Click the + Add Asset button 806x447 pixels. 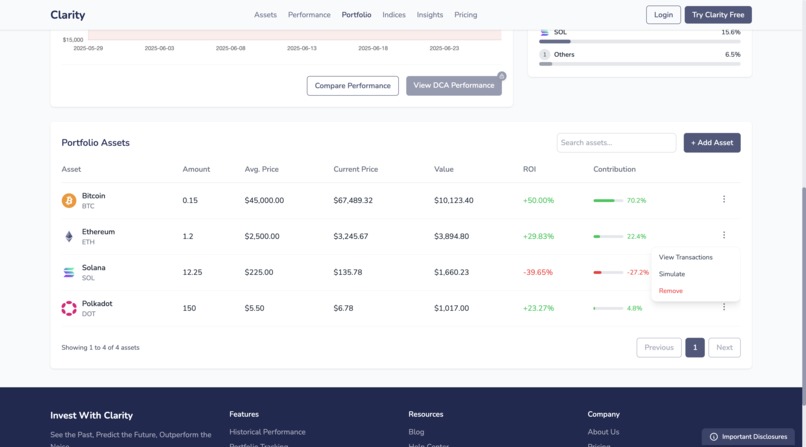pyautogui.click(x=712, y=143)
